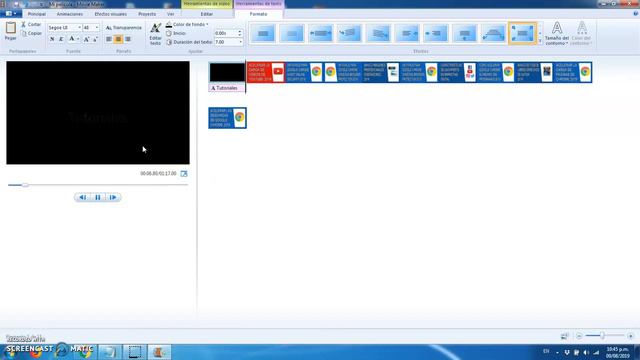Screen dimensions: 640x360
Task: Click the network icon in system tray
Action: pos(596,352)
